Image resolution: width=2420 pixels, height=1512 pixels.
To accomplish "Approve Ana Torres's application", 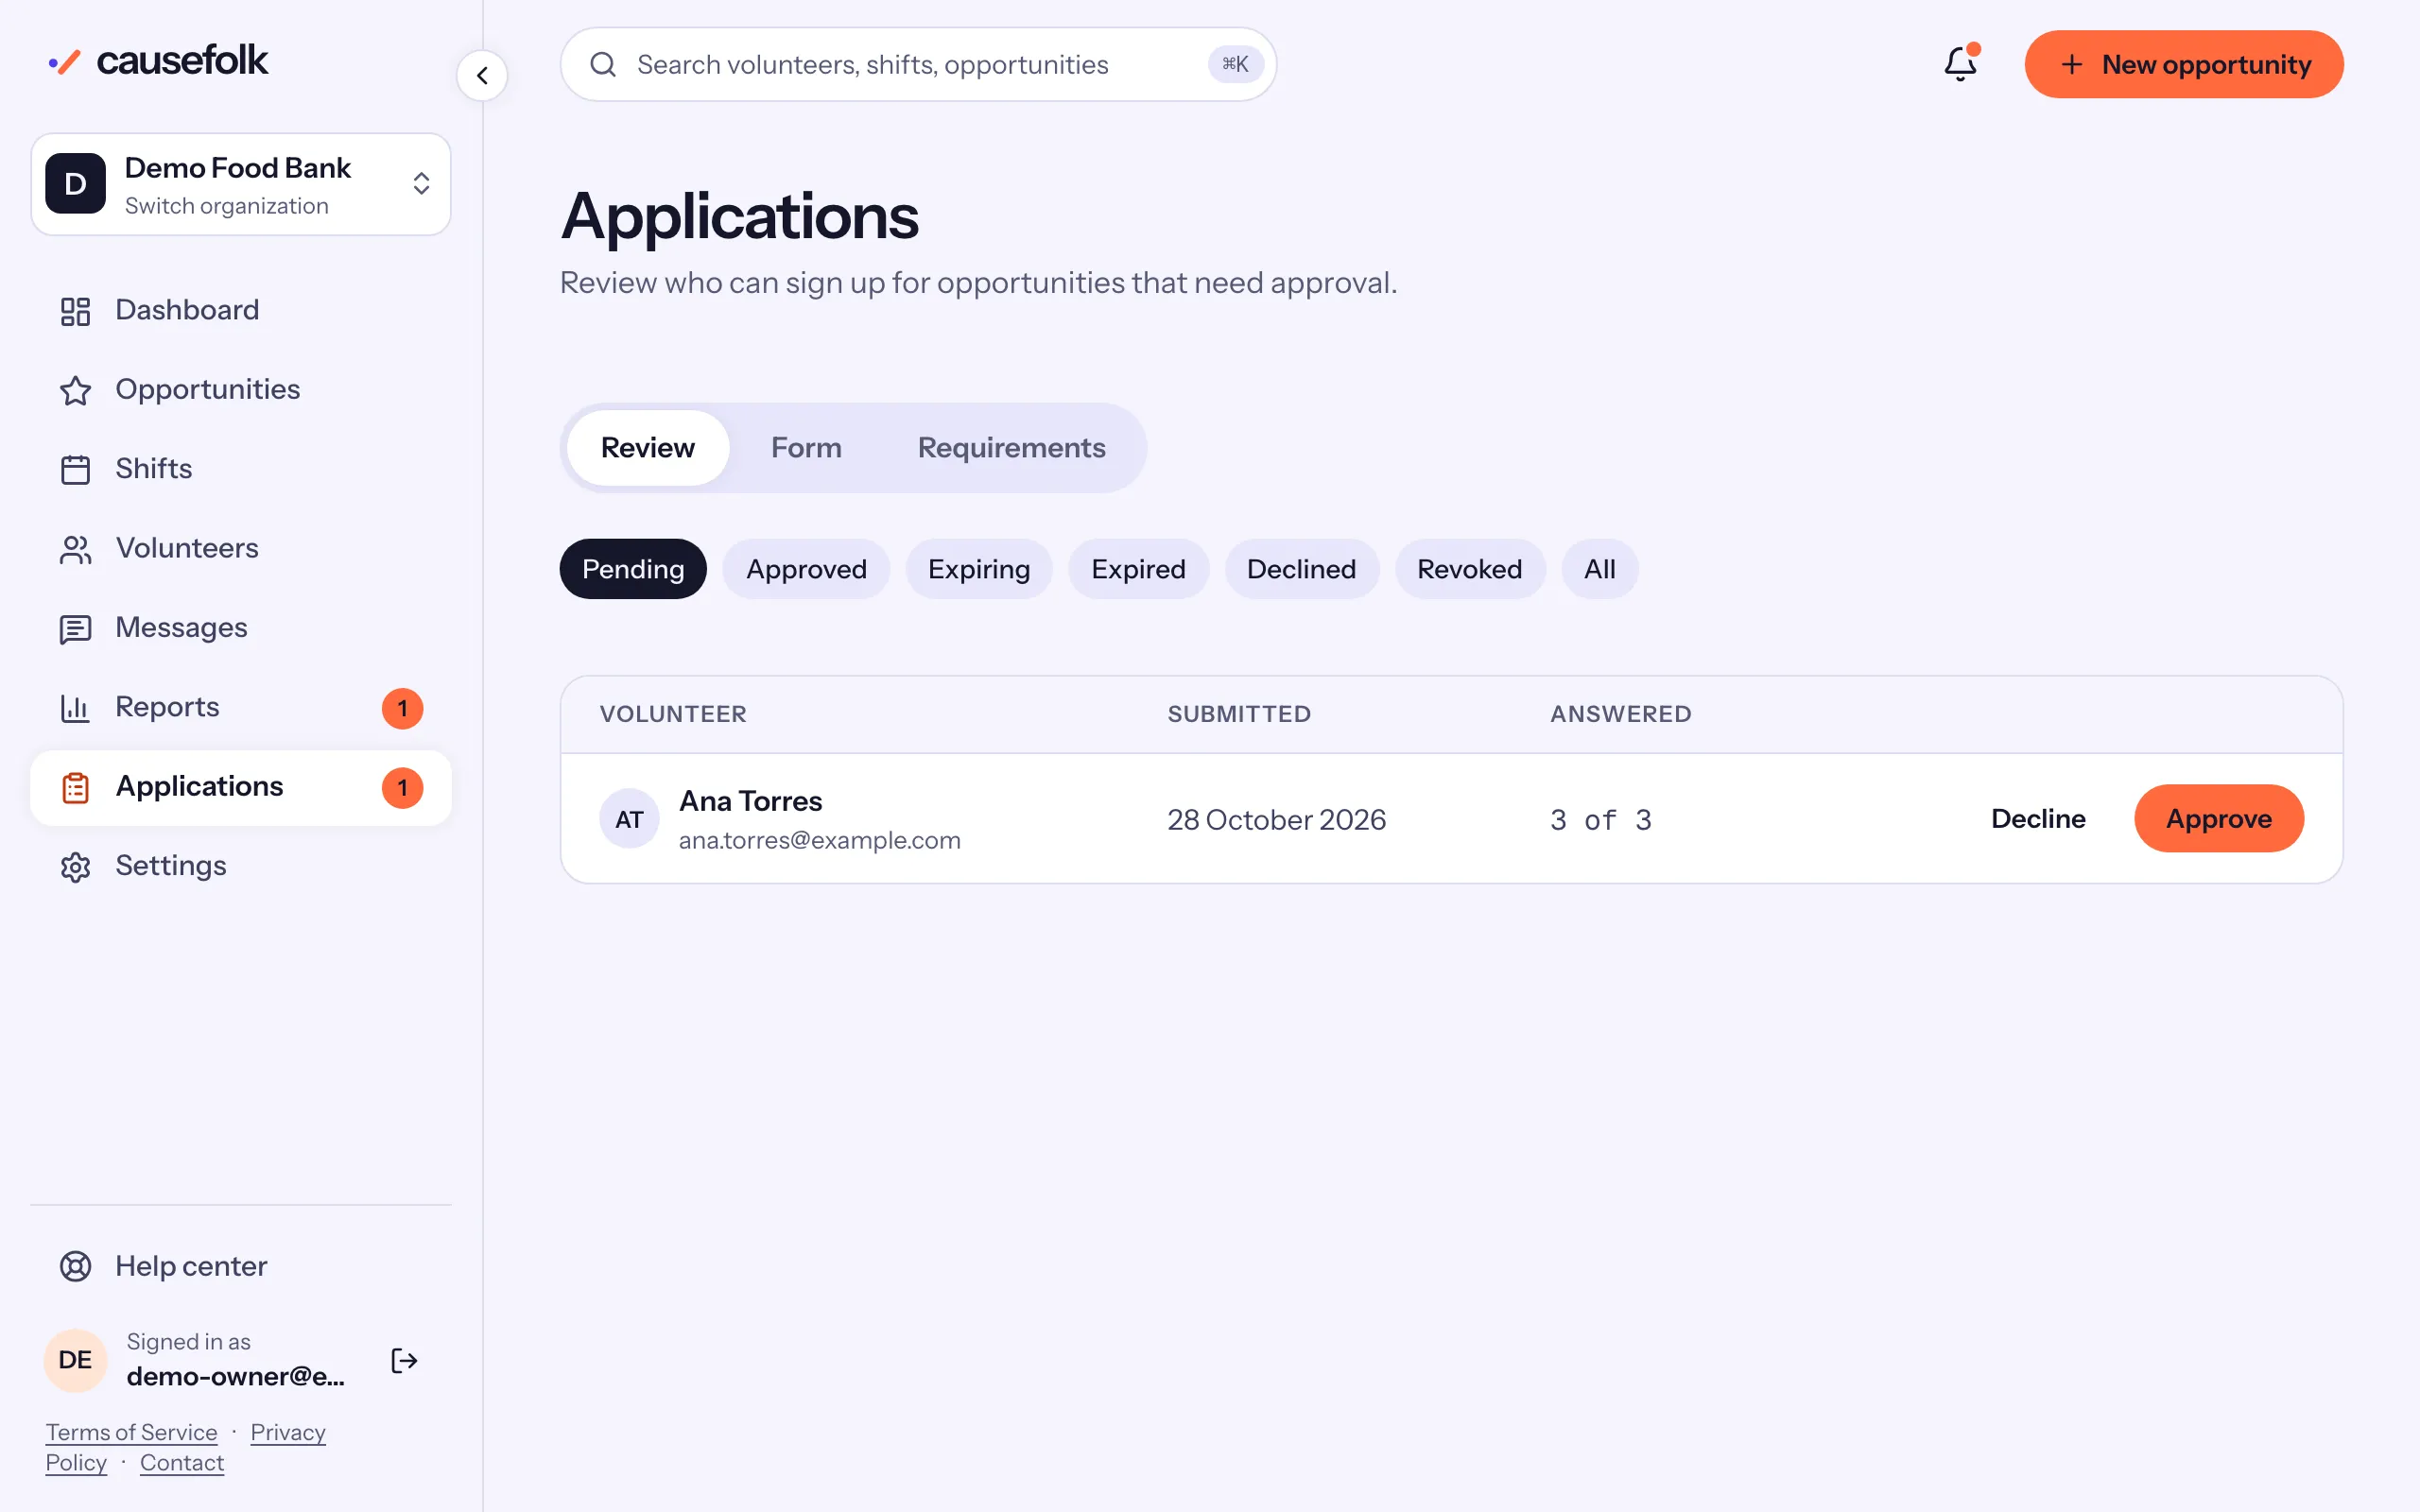I will pyautogui.click(x=2218, y=819).
